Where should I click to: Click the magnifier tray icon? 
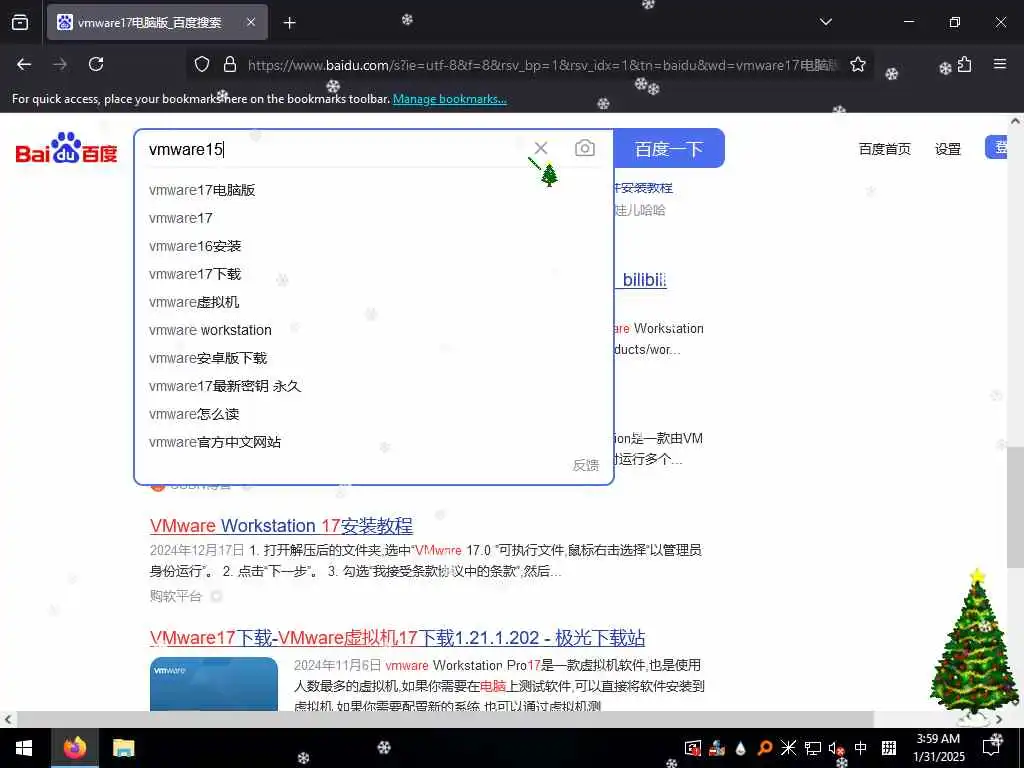(x=765, y=748)
